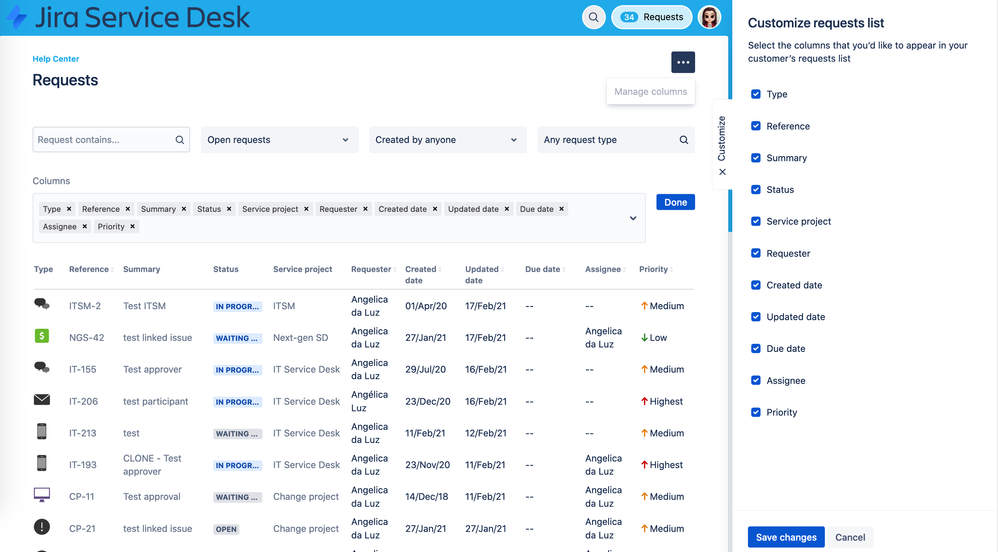998x552 pixels.
Task: Click the OPEN status badge for CP-21
Action: click(226, 529)
